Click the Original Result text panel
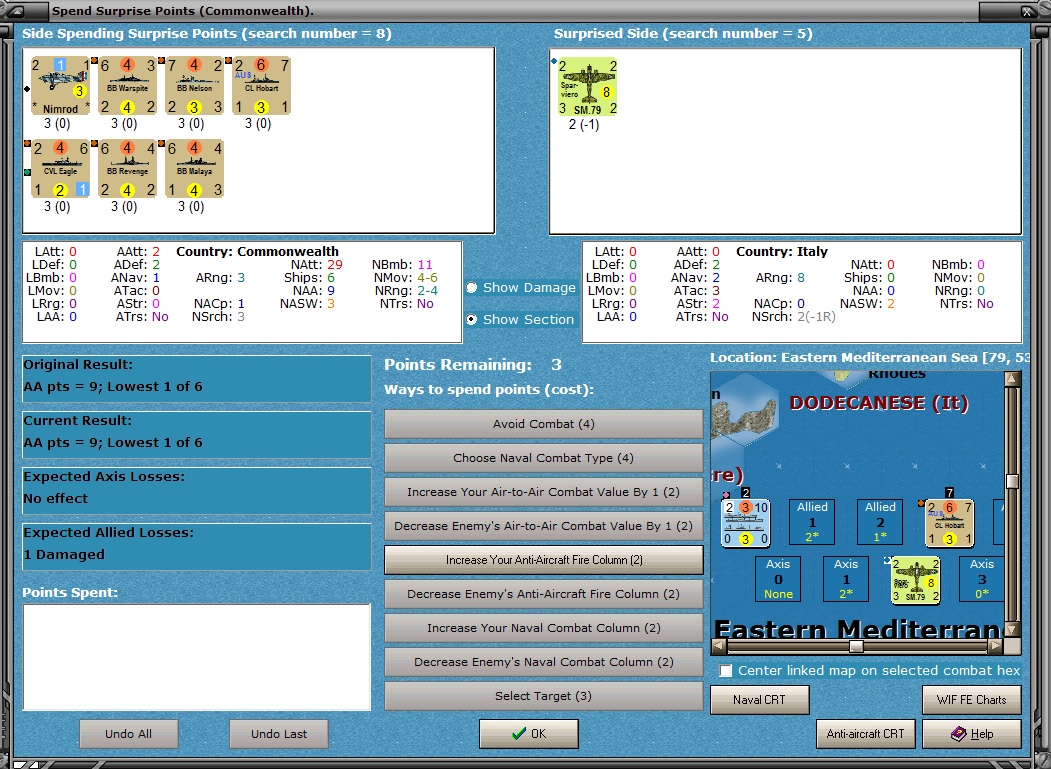 197,379
